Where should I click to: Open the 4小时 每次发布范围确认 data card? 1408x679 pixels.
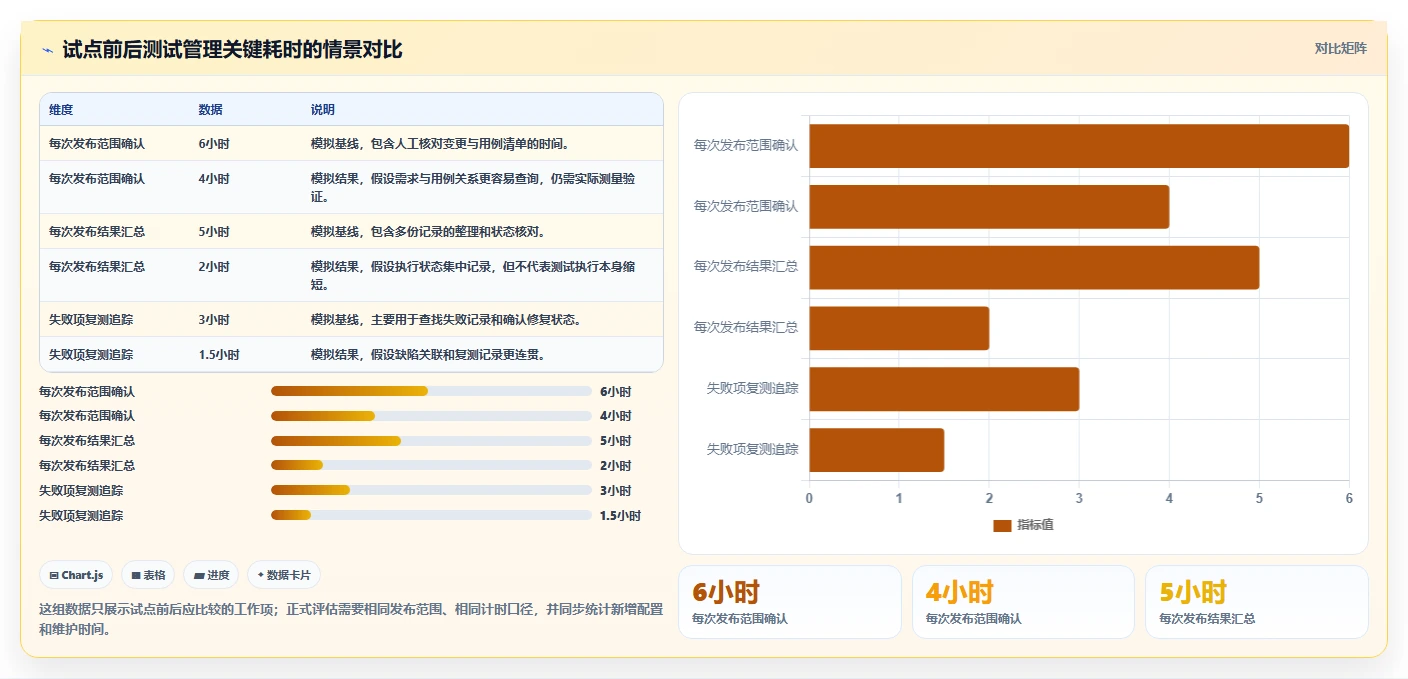[x=1023, y=602]
